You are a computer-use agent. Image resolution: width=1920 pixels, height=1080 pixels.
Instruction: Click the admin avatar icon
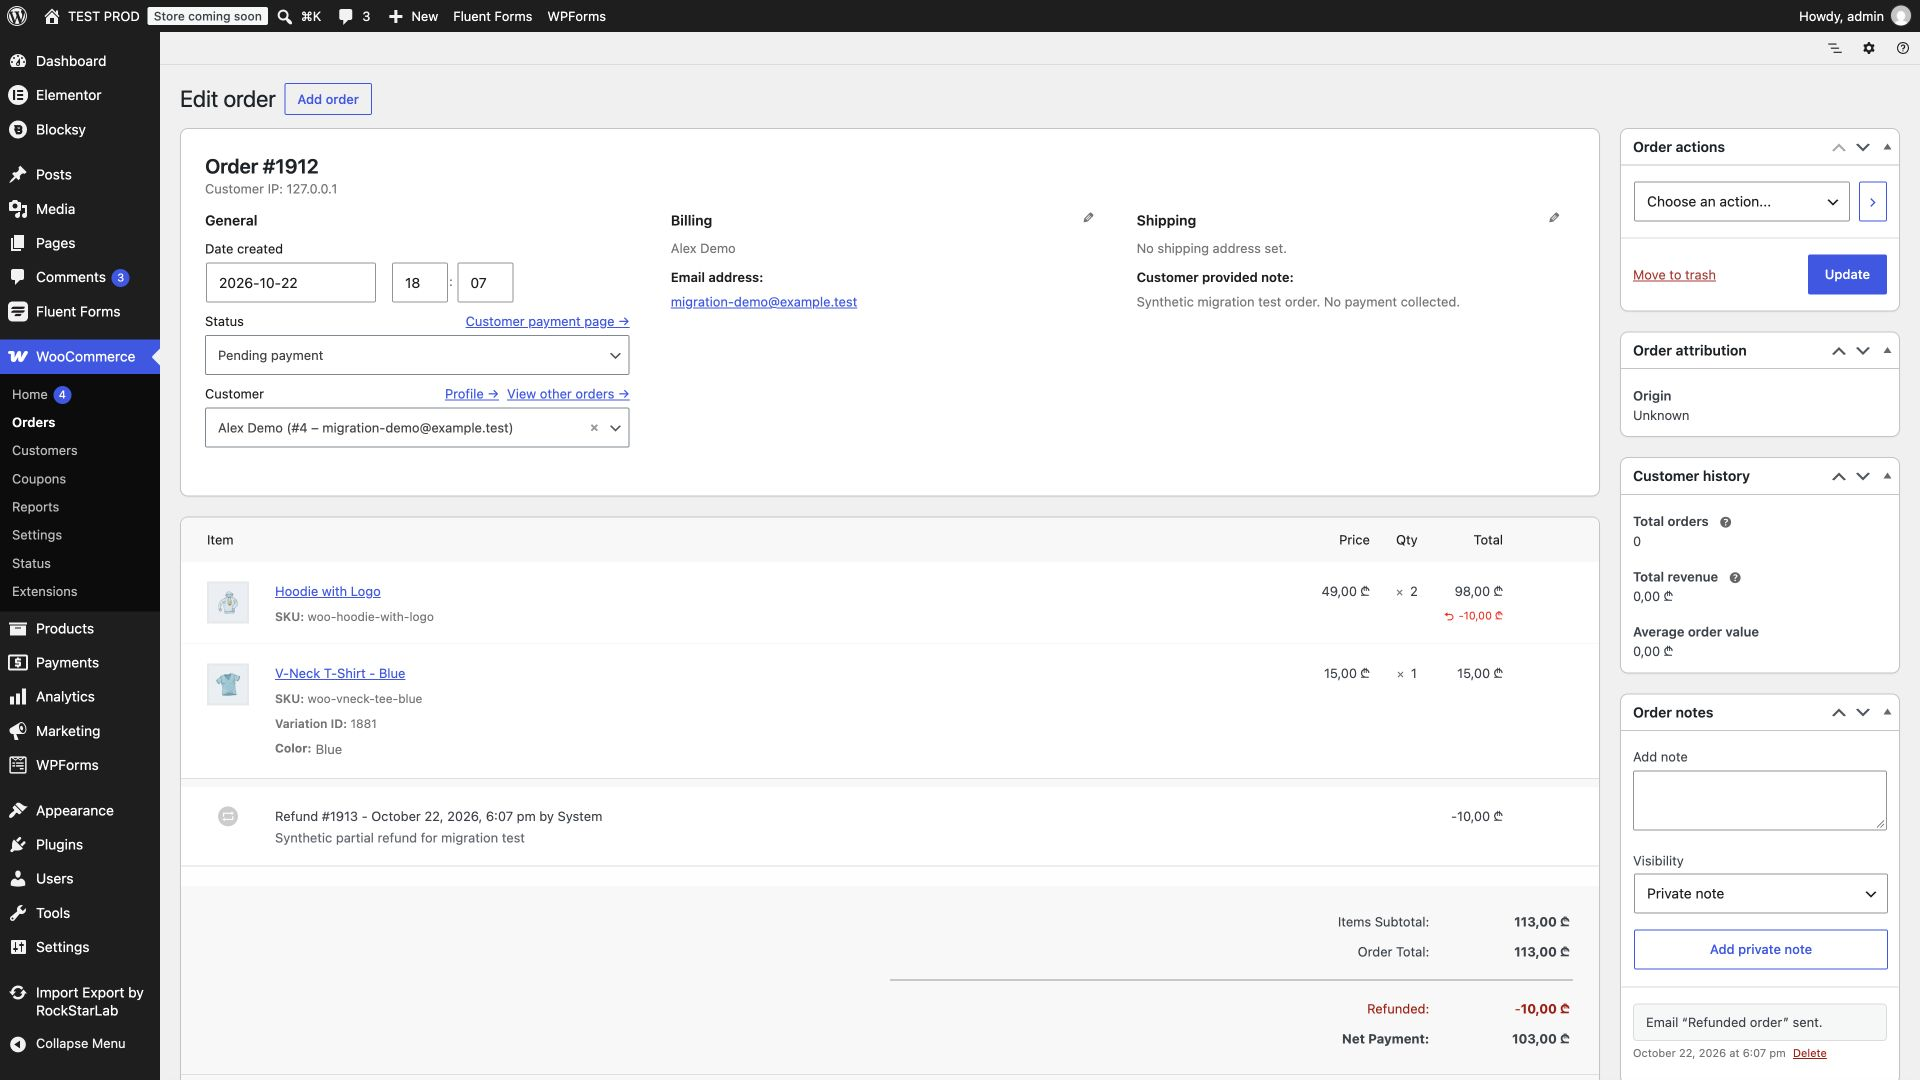click(x=1901, y=16)
